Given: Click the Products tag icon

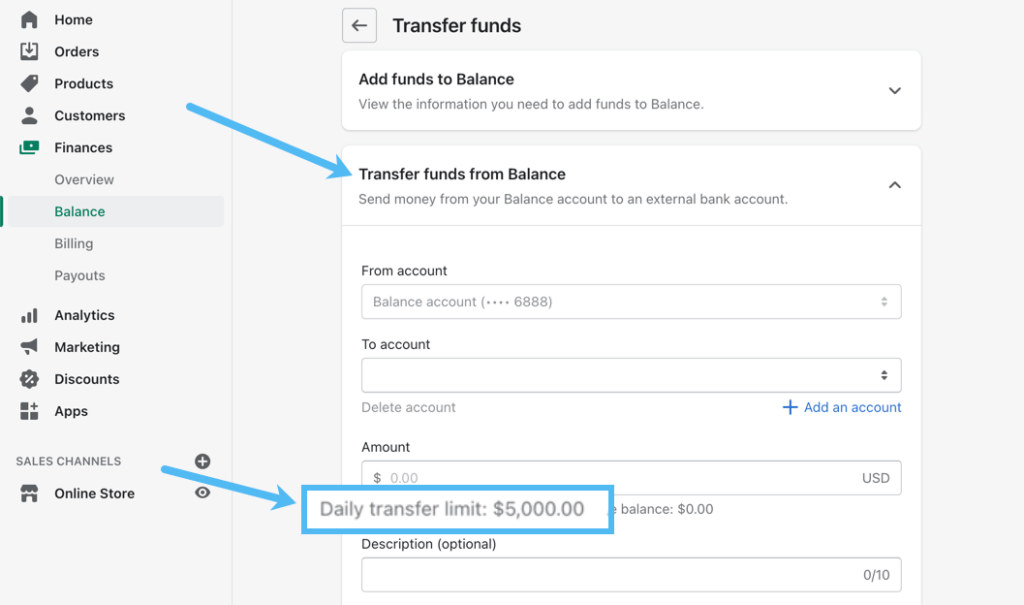Looking at the screenshot, I should tap(29, 83).
